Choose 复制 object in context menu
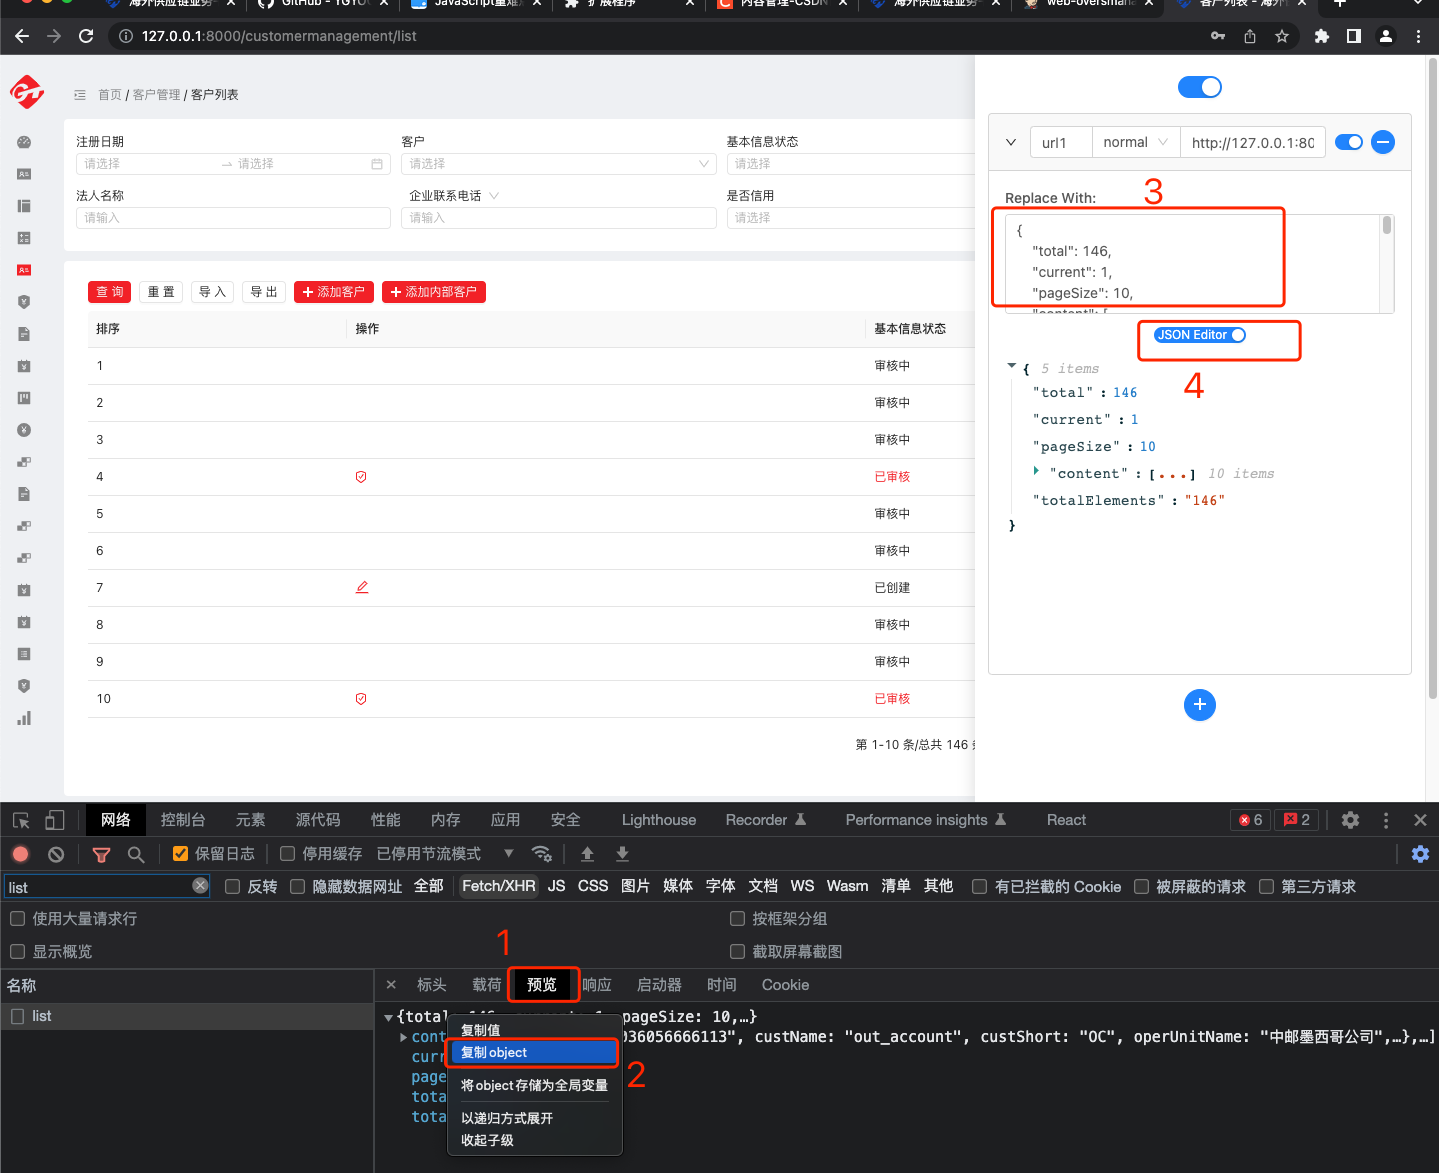This screenshot has height=1173, width=1439. pyautogui.click(x=533, y=1052)
